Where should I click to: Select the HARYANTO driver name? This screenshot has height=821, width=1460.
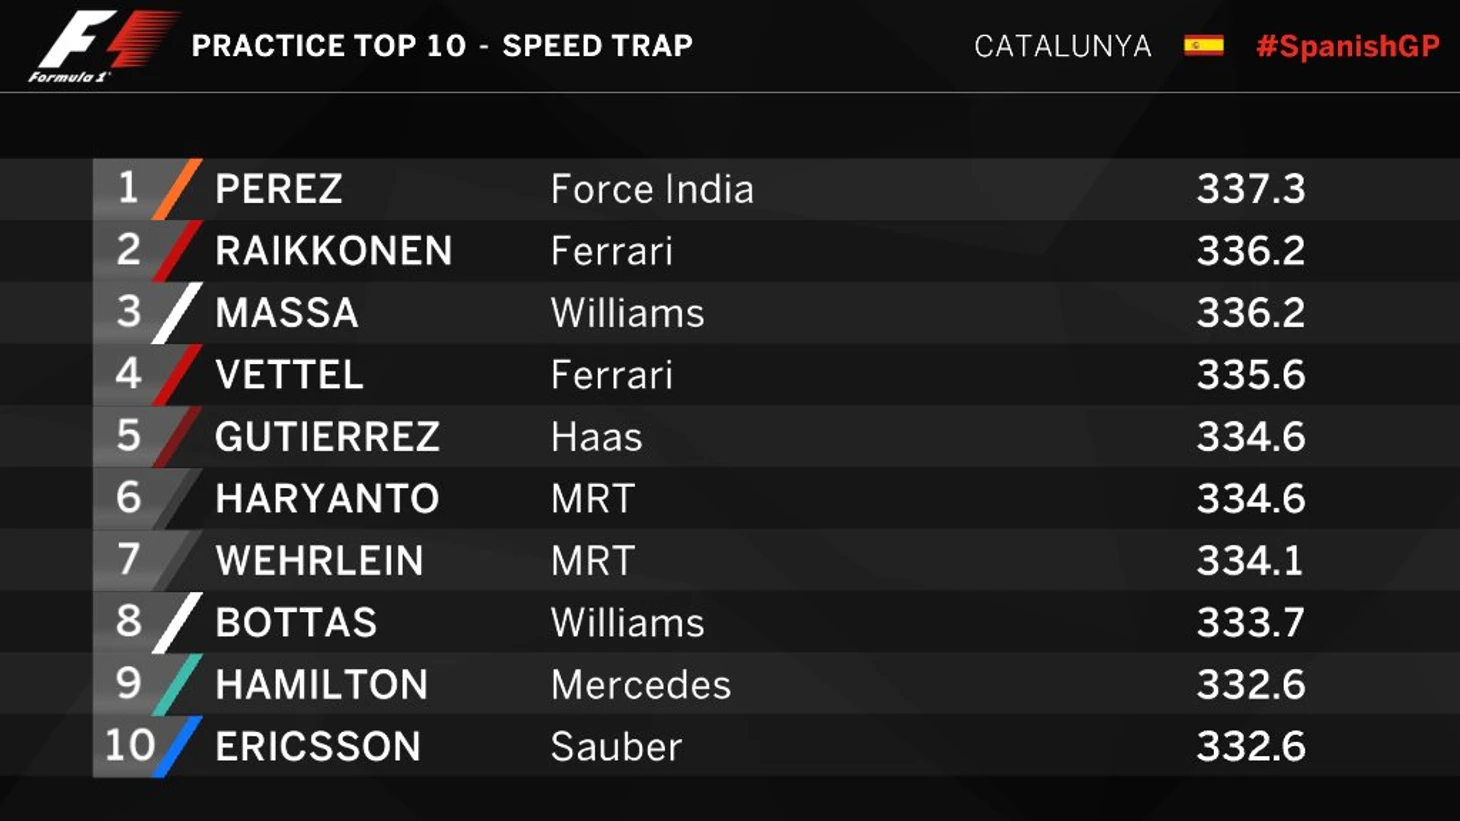(x=327, y=499)
